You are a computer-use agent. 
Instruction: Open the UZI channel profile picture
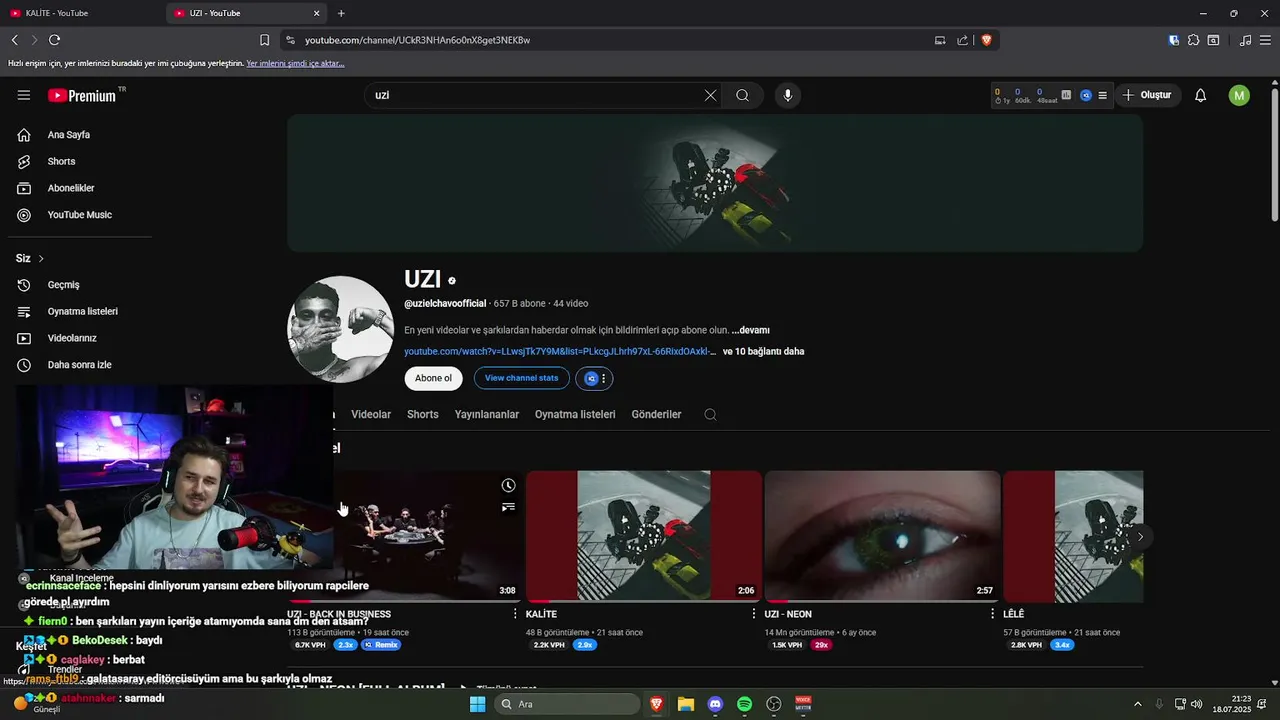(340, 329)
